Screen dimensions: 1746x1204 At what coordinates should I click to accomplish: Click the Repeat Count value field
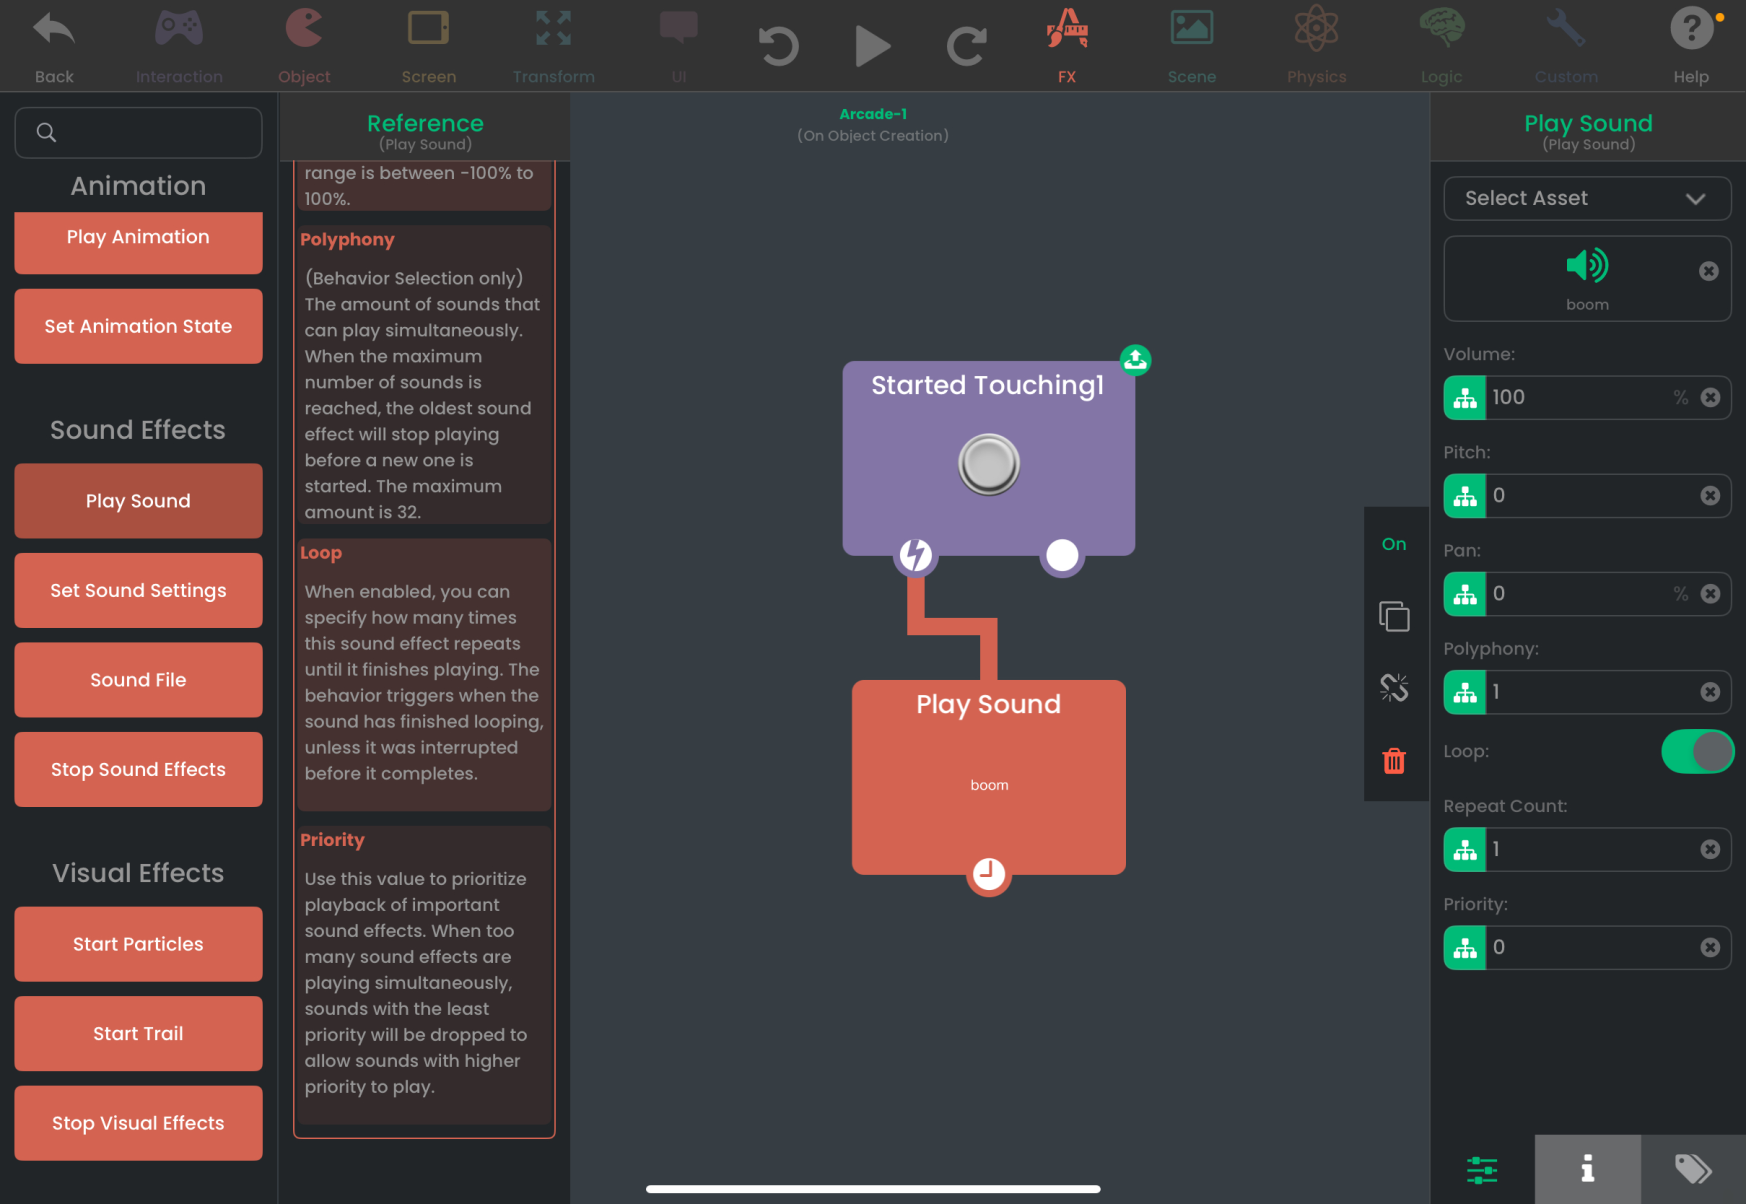1590,849
